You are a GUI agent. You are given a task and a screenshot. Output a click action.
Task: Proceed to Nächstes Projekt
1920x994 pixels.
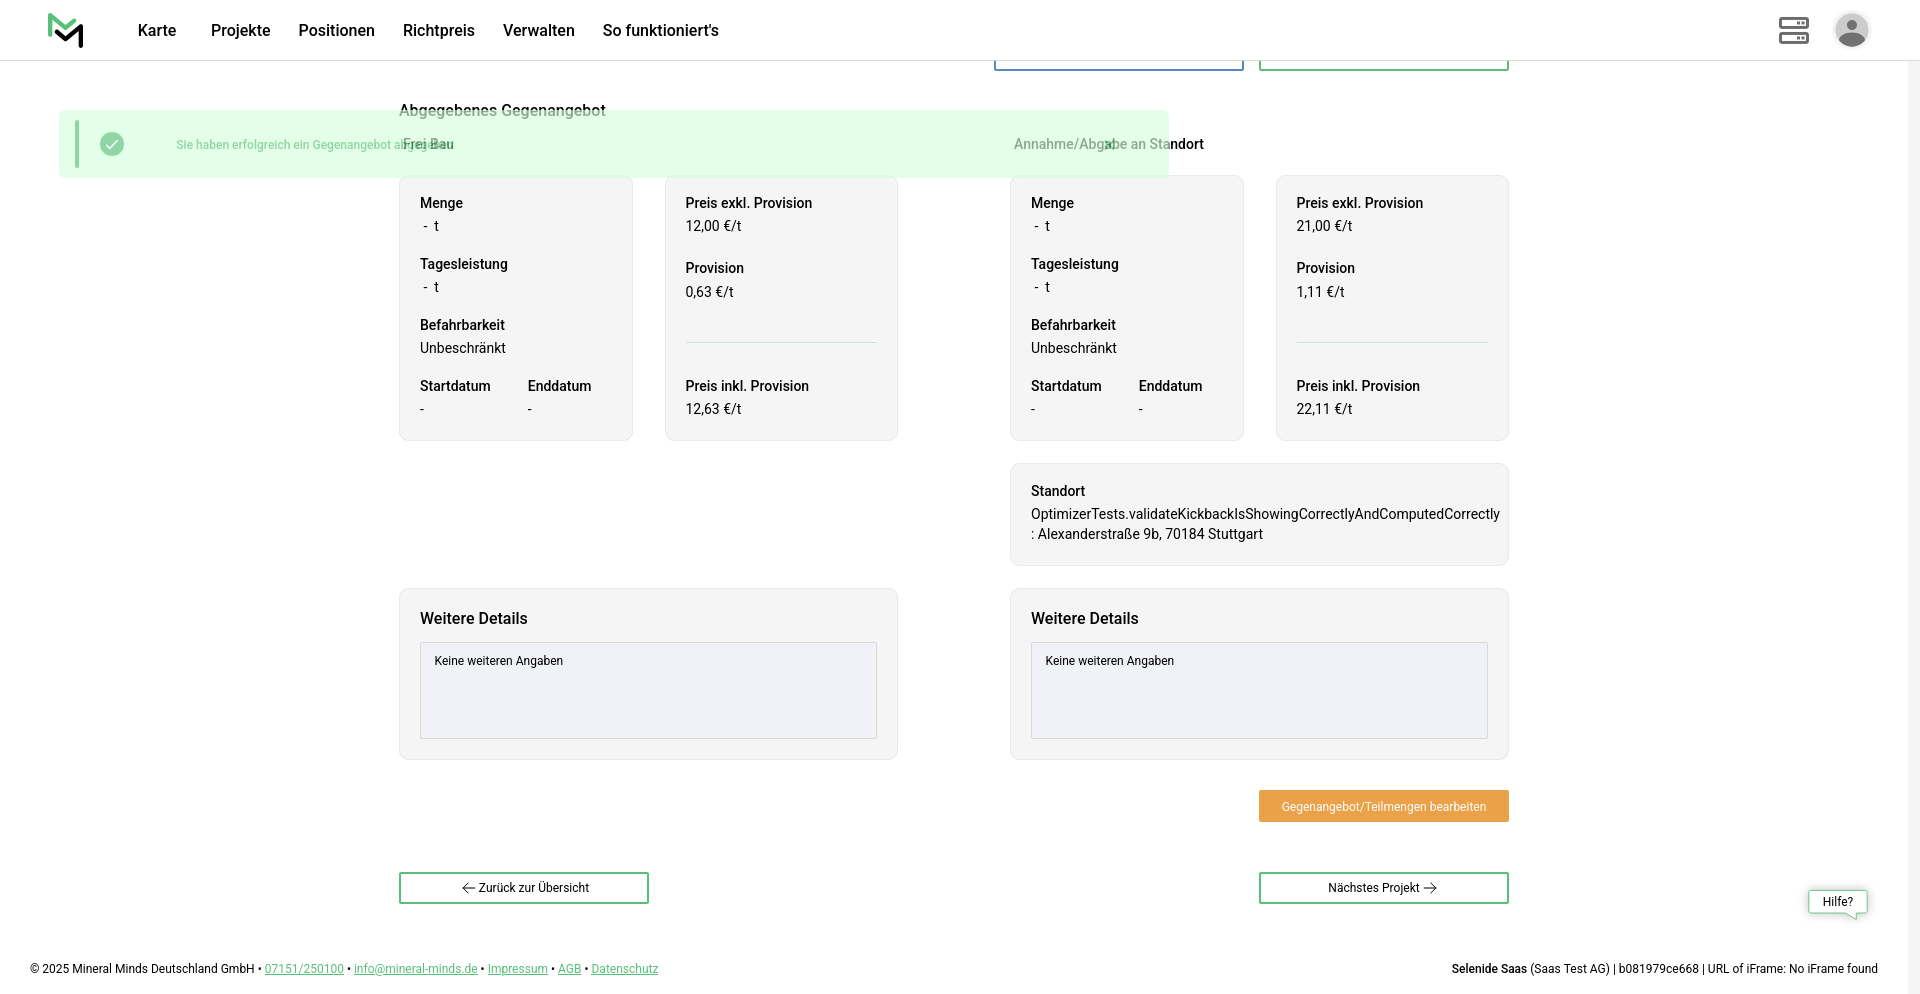(x=1383, y=888)
